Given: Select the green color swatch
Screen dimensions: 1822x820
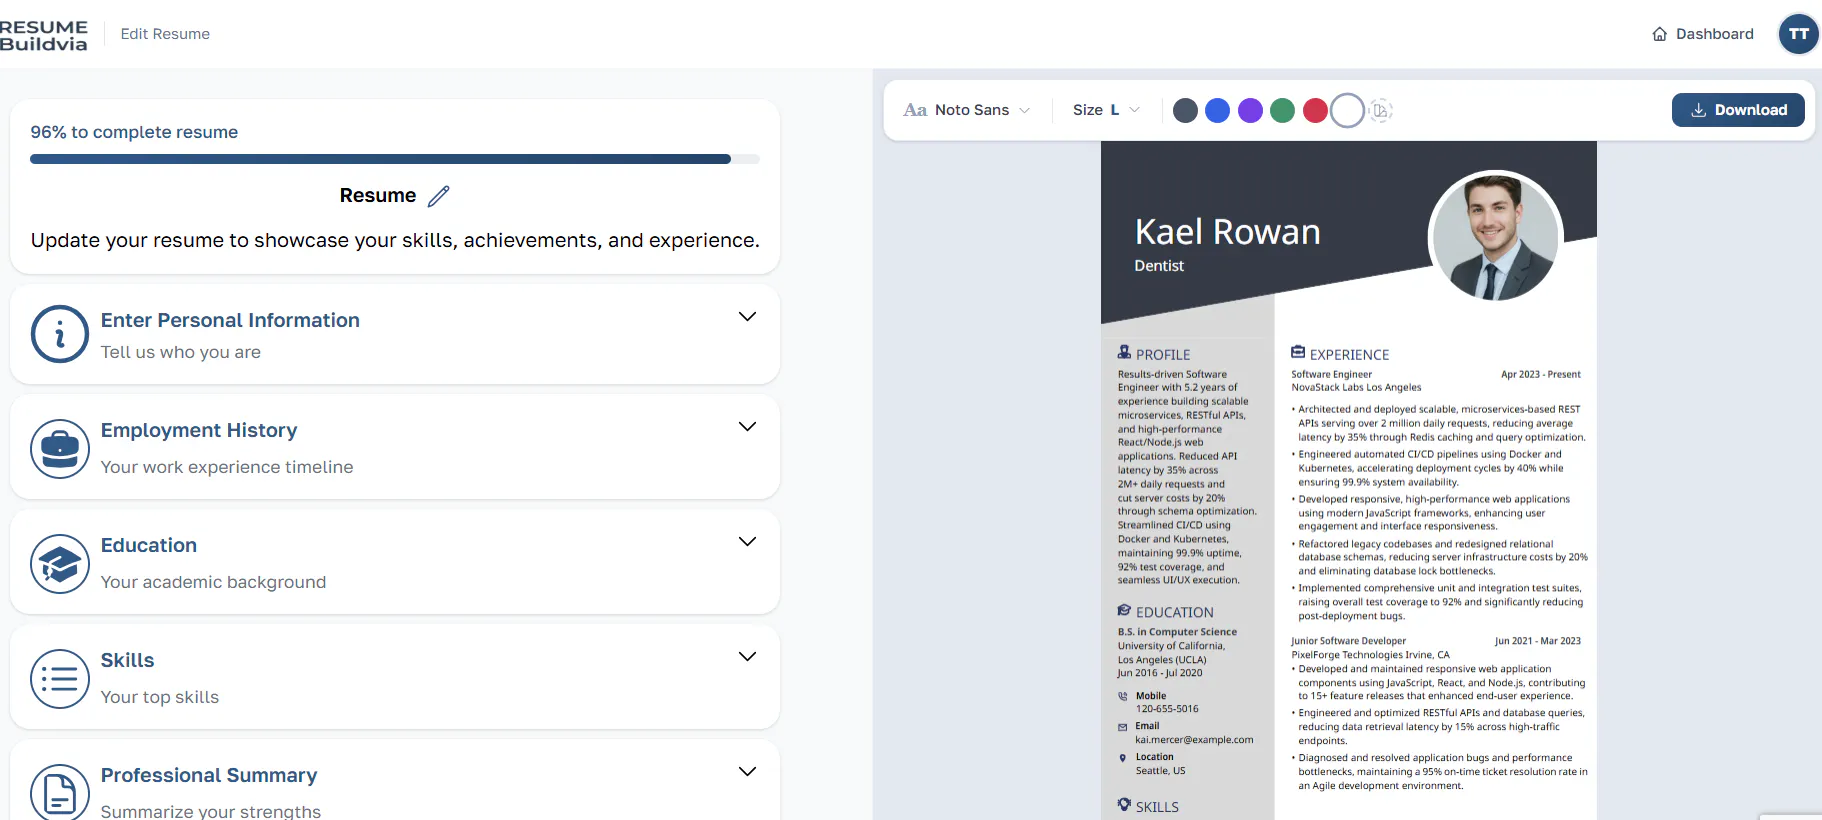Looking at the screenshot, I should point(1282,110).
